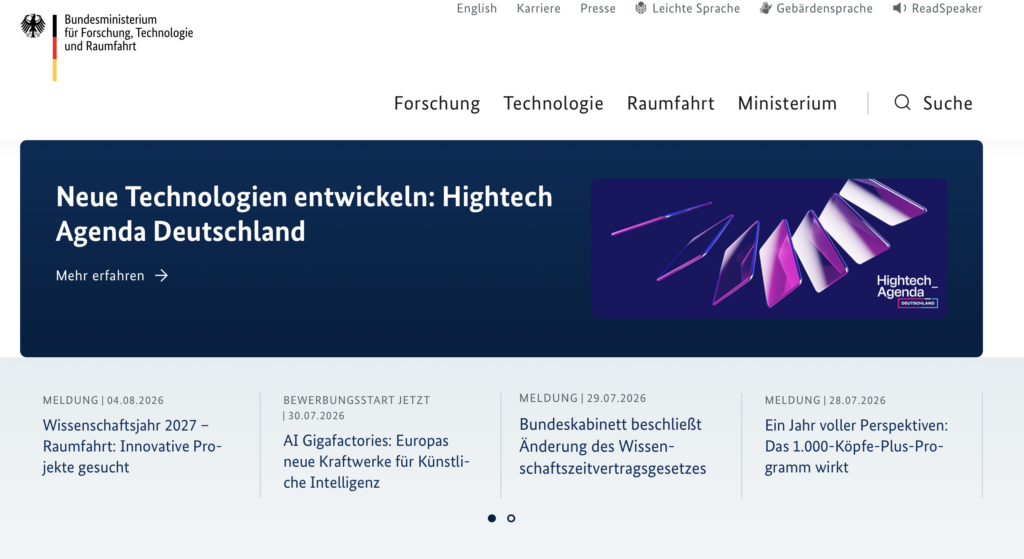The image size is (1024, 559).
Task: Open the Gebärdensprache page
Action: coord(824,8)
